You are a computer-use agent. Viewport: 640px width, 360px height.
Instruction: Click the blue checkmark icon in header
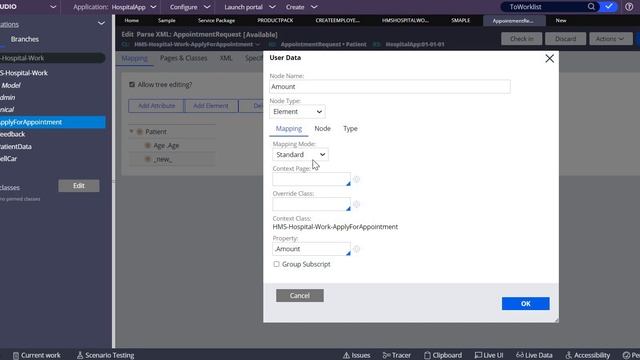coord(609,7)
